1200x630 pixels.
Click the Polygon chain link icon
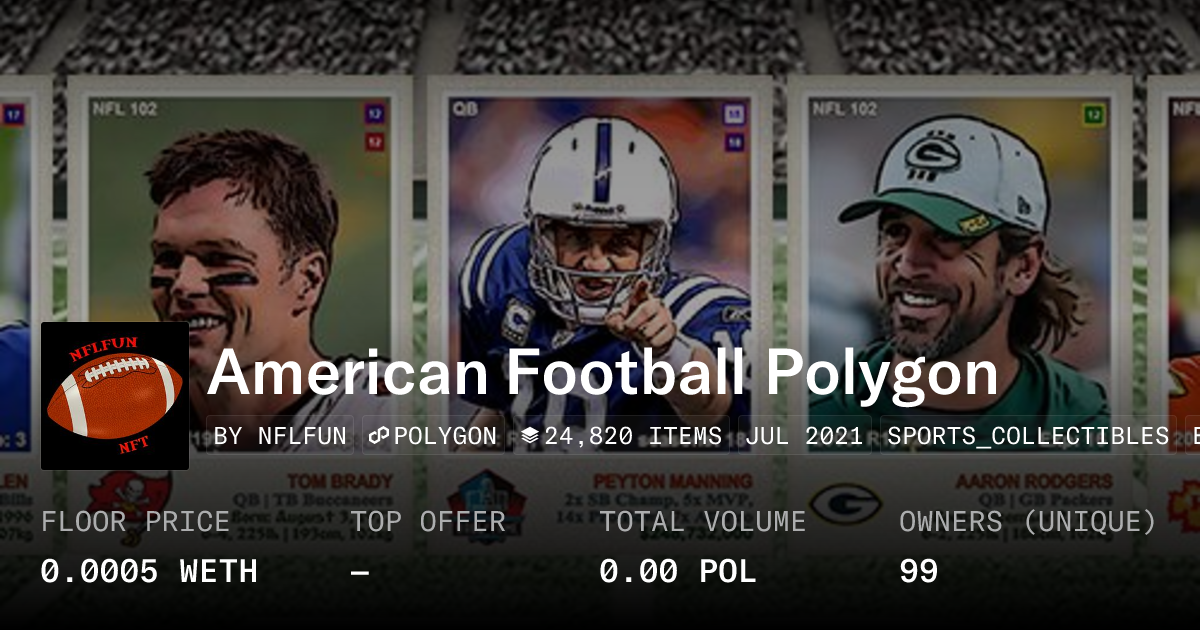[x=379, y=436]
